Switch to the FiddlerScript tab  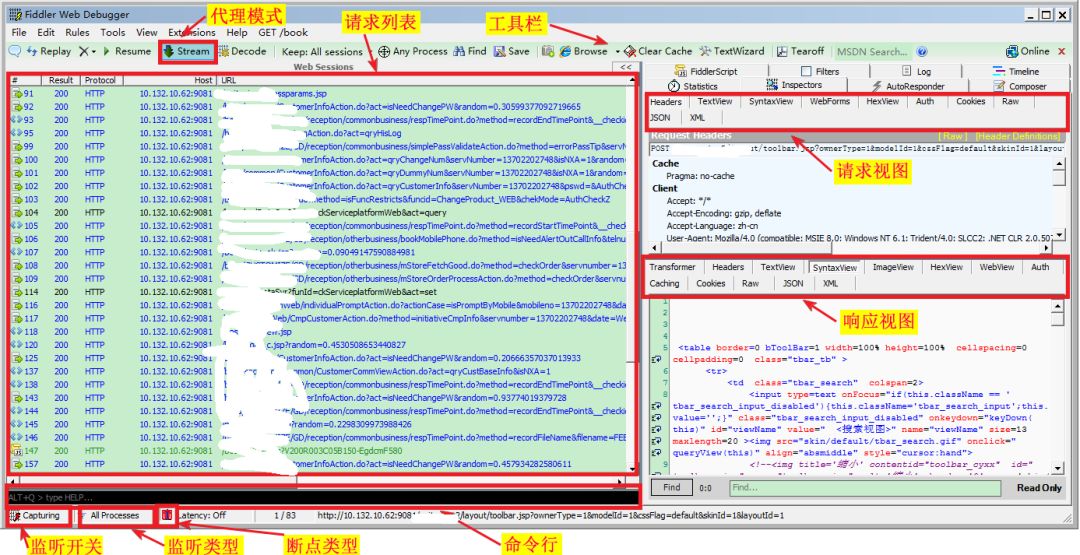coord(707,71)
